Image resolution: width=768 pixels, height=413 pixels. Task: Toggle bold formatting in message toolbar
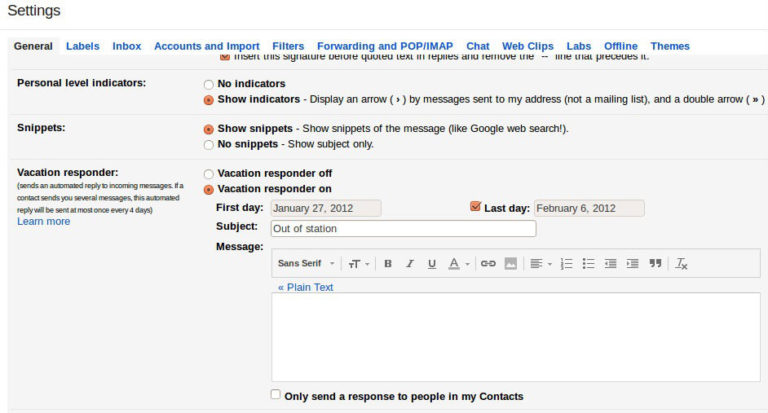(387, 264)
